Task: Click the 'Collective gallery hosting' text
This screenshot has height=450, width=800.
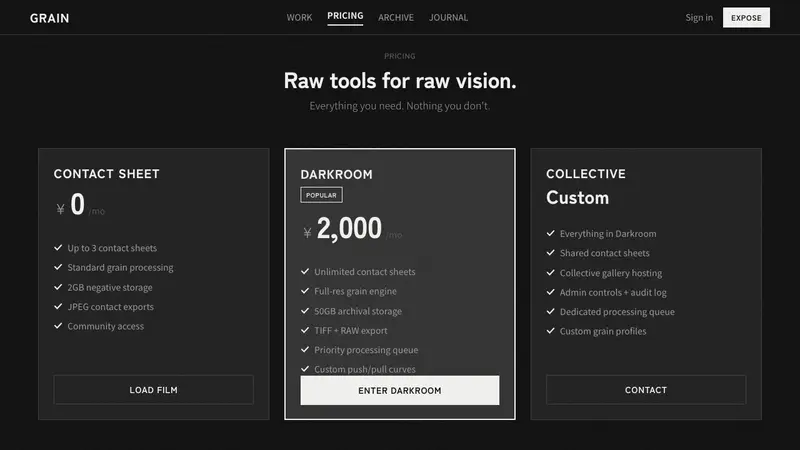Action: (611, 273)
